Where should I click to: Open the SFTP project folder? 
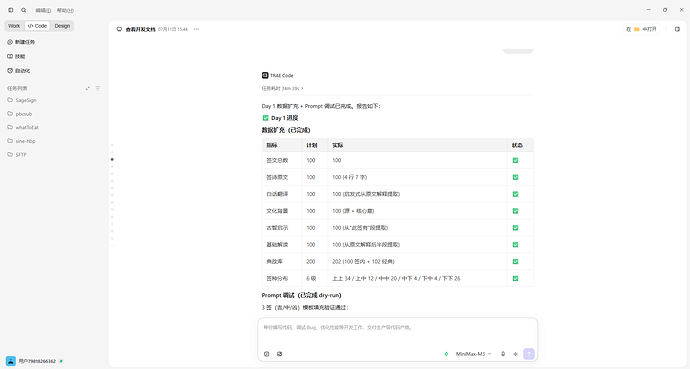pos(17,155)
